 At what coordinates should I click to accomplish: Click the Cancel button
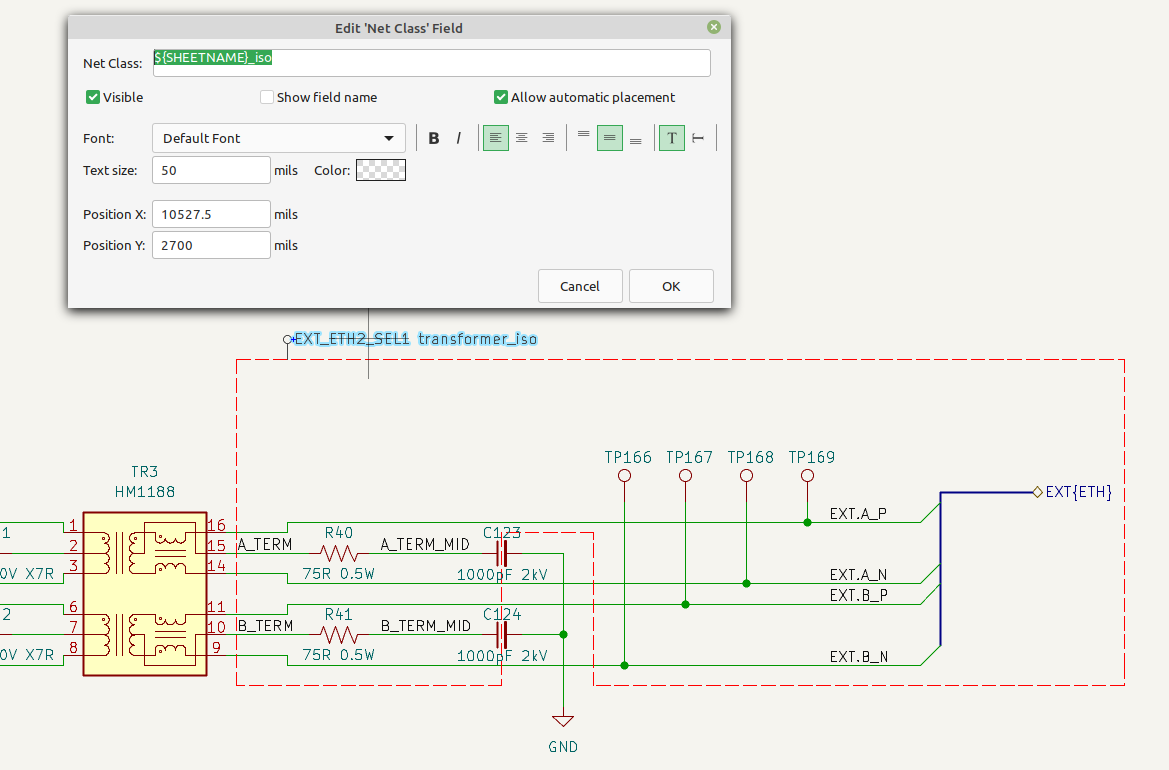click(580, 286)
